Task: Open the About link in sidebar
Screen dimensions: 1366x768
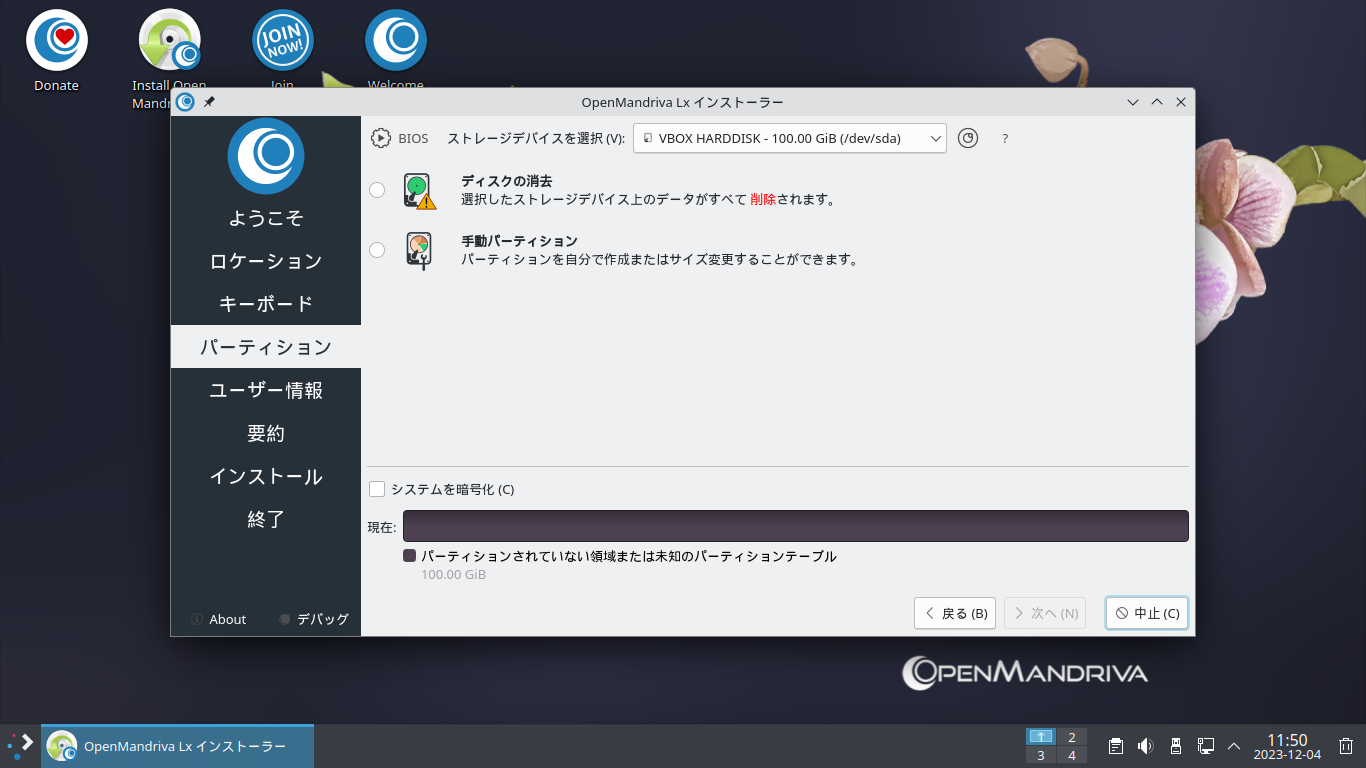Action: tap(219, 619)
